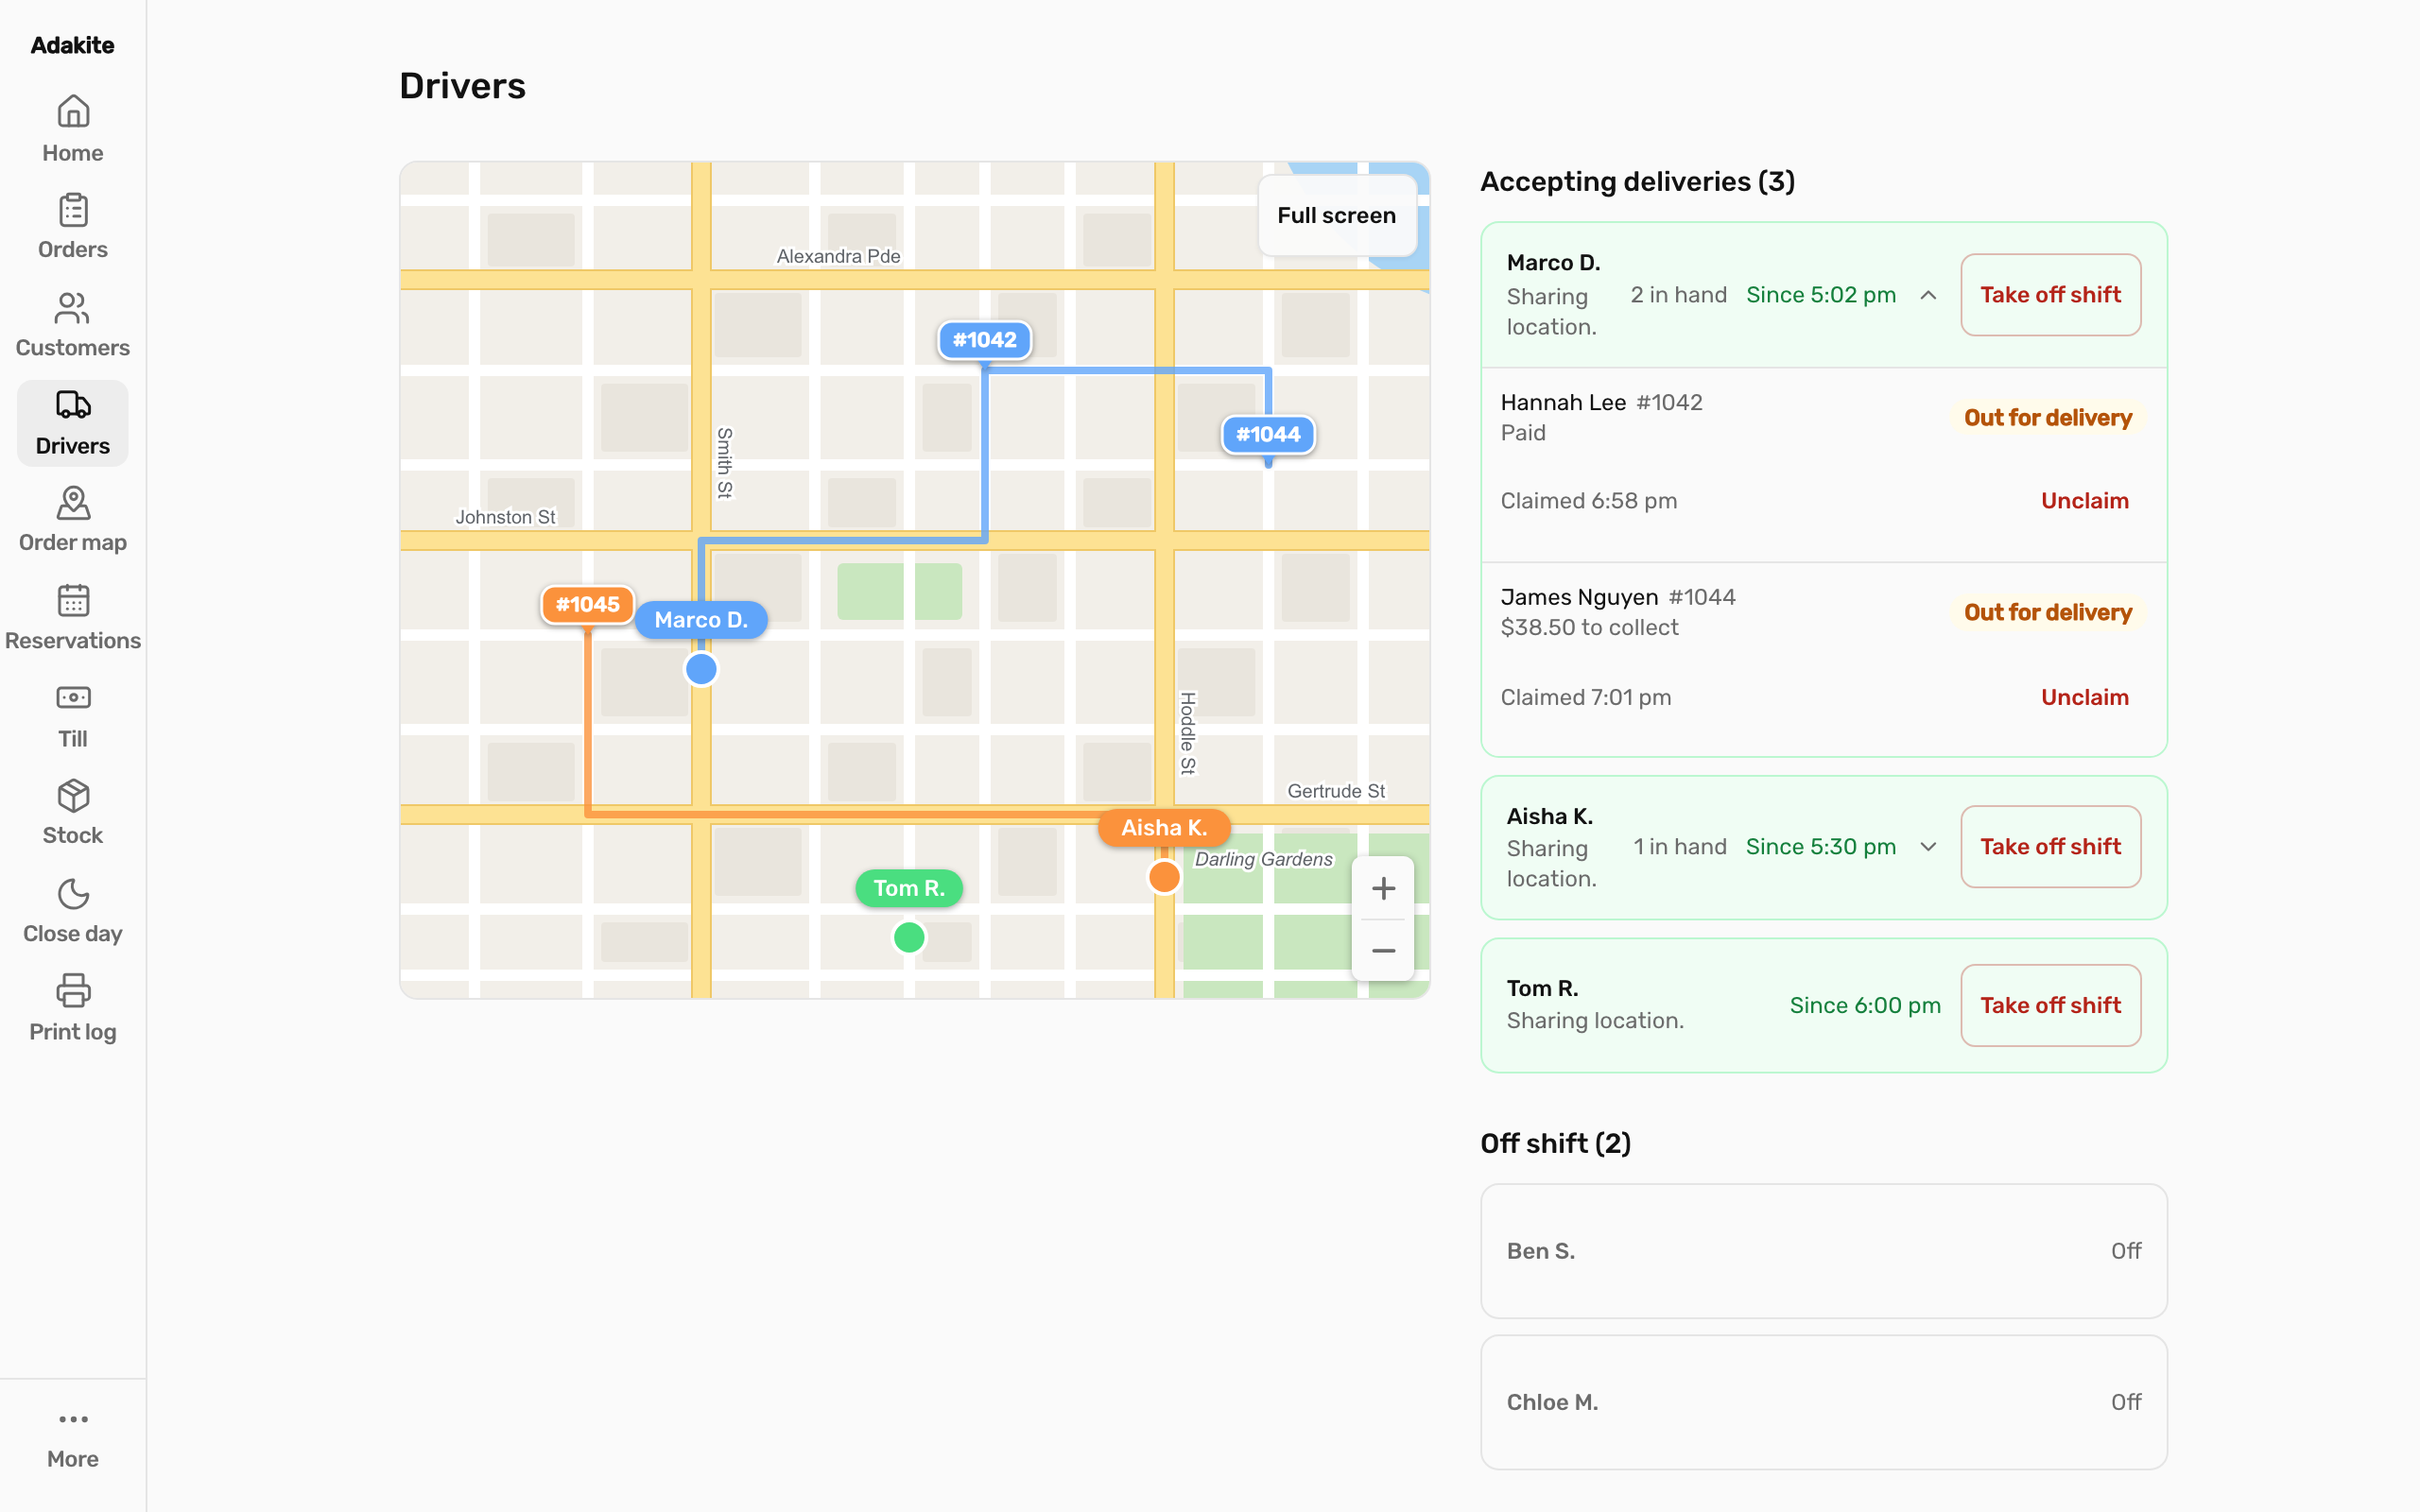Click James Nguyen order name
Image resolution: width=2420 pixels, height=1512 pixels.
1579,597
